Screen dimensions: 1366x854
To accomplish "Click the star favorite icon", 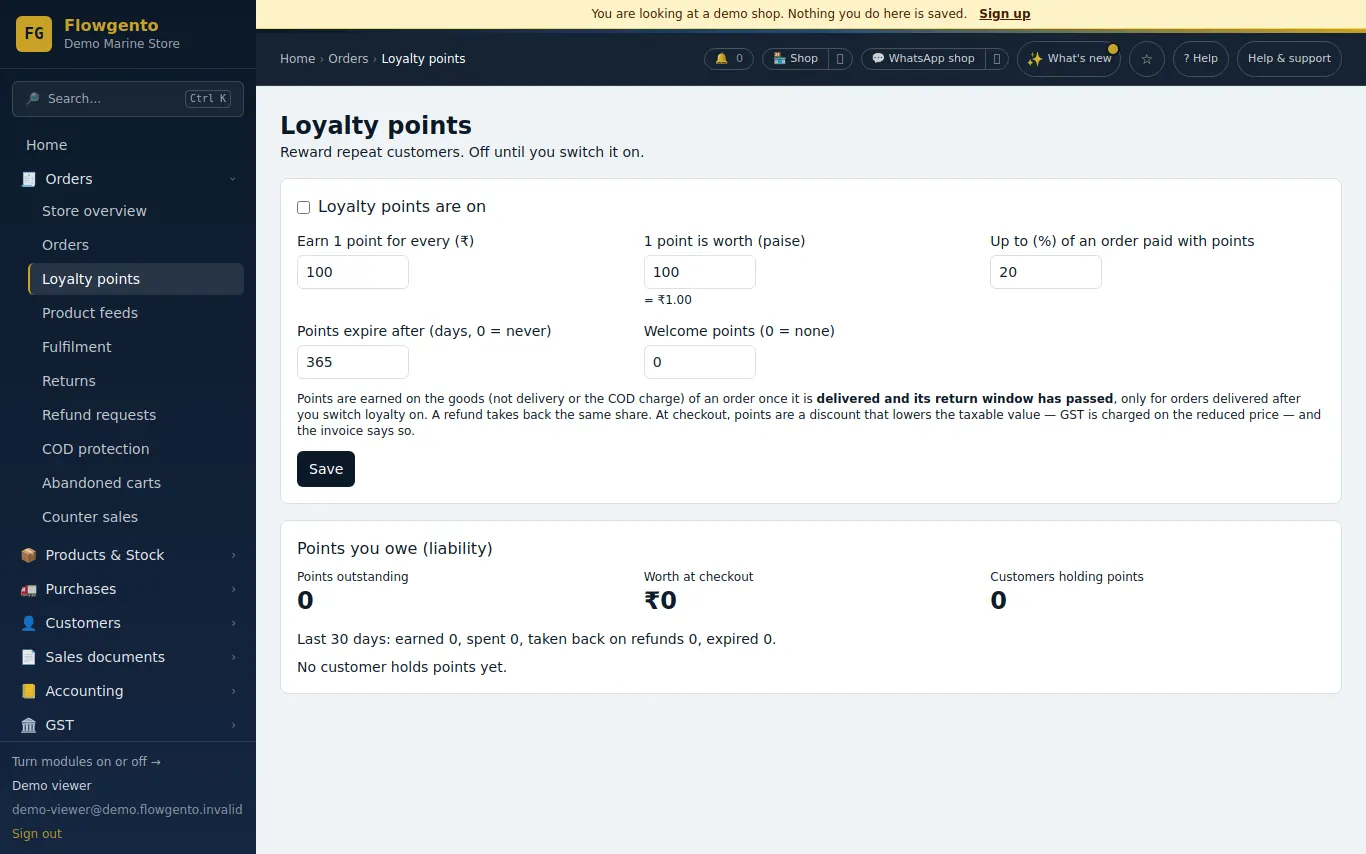I will 1146,59.
